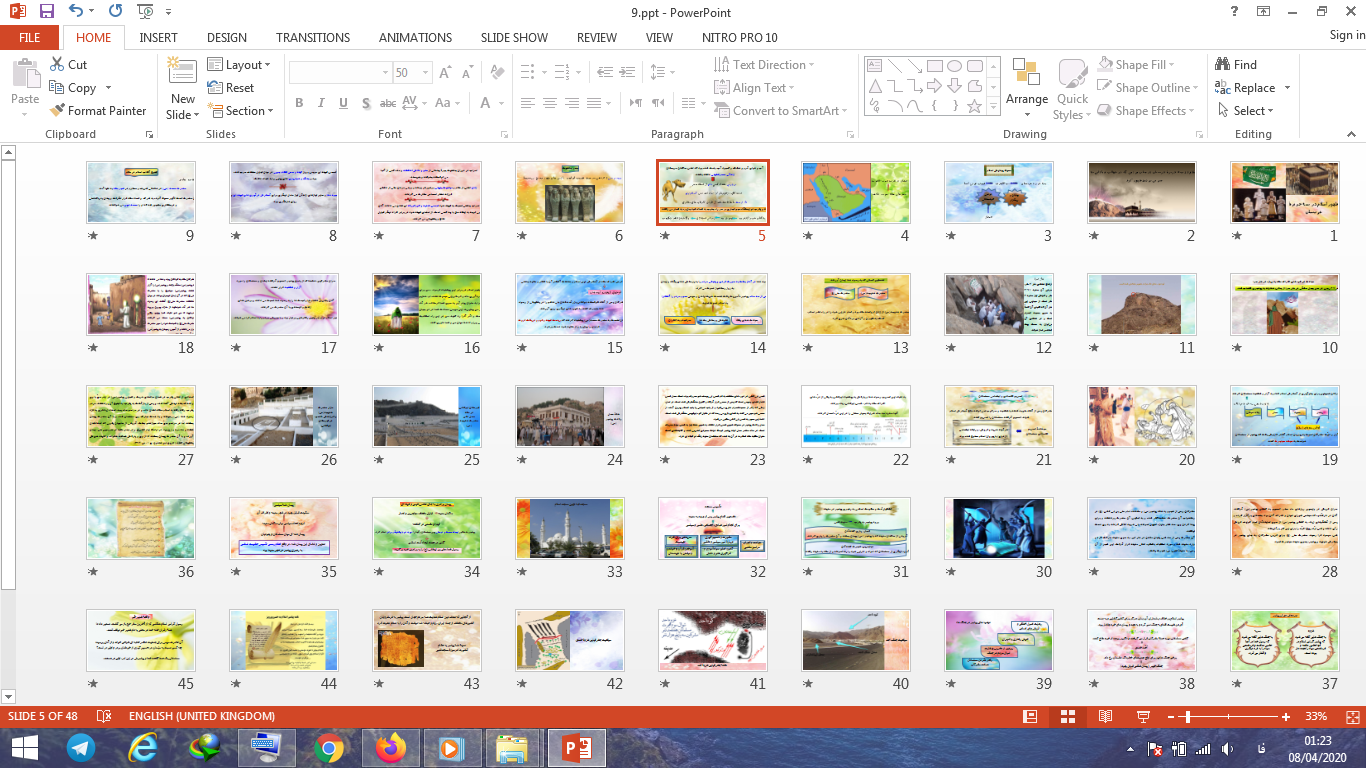Select slide 33 mosque thumbnail
This screenshot has width=1366, height=768.
(x=569, y=528)
